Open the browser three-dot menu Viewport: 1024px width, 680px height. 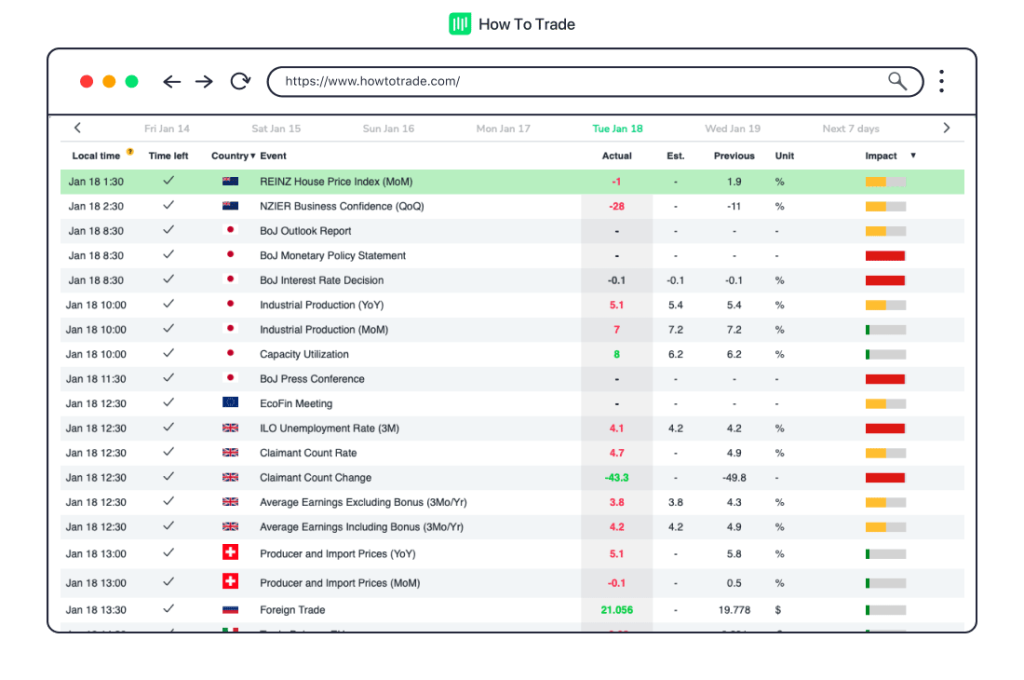tap(941, 82)
